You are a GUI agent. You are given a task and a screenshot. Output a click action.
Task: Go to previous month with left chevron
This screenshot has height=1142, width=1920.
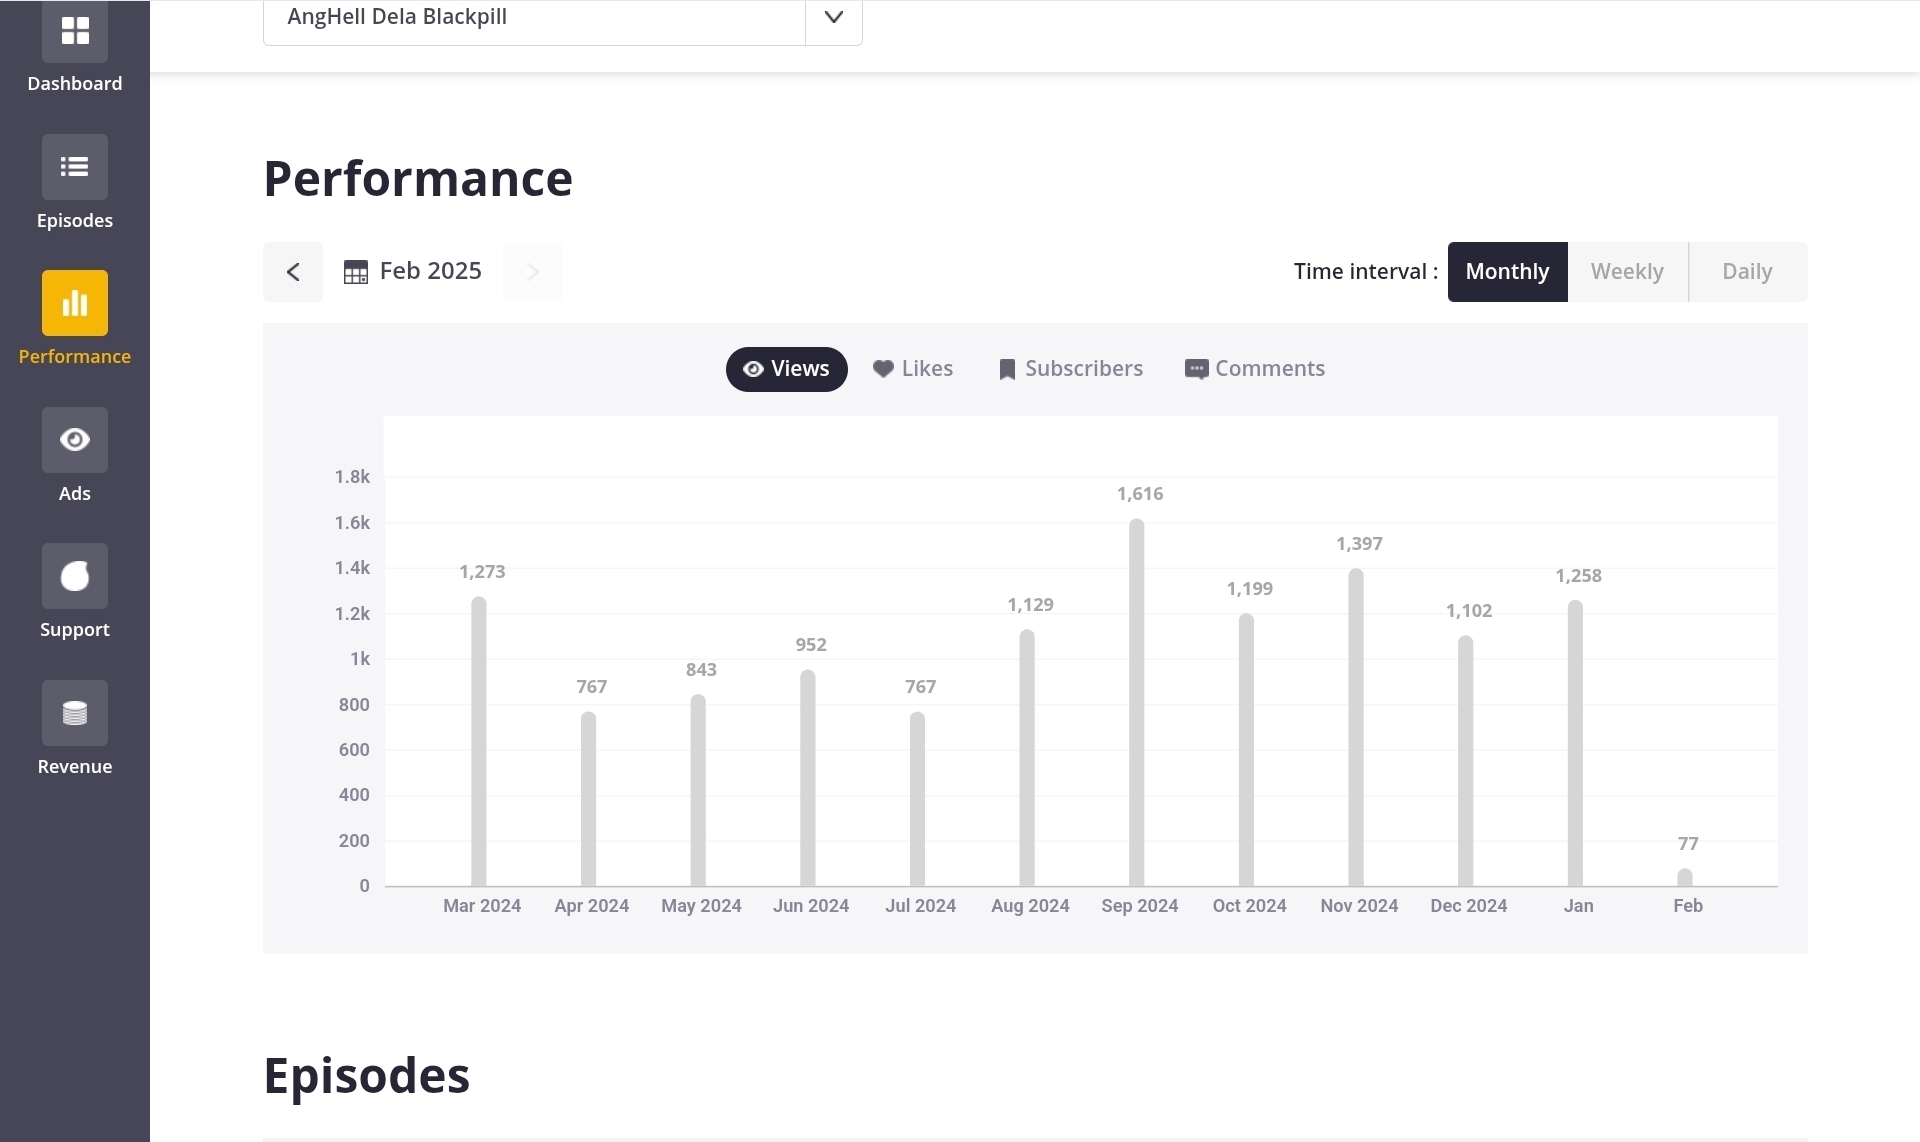(293, 272)
